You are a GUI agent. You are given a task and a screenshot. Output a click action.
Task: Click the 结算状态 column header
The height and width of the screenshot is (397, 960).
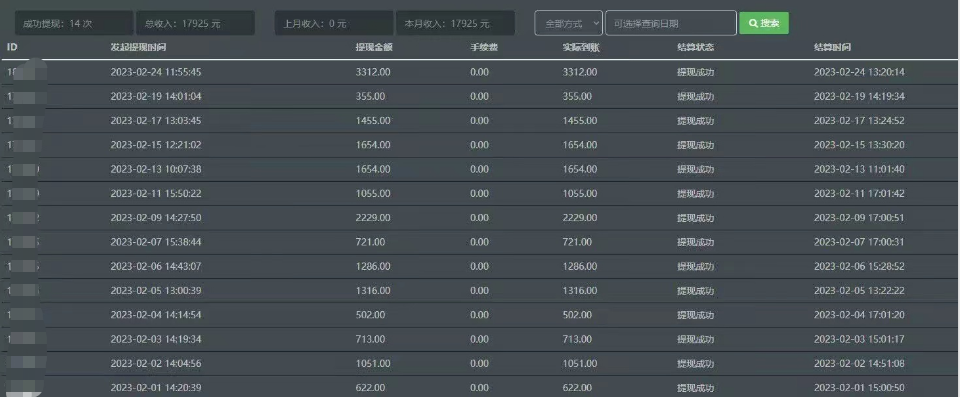point(696,47)
